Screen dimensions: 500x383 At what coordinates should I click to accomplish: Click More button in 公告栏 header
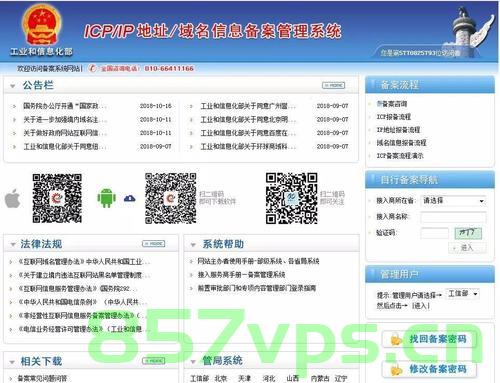pyautogui.click(x=334, y=85)
